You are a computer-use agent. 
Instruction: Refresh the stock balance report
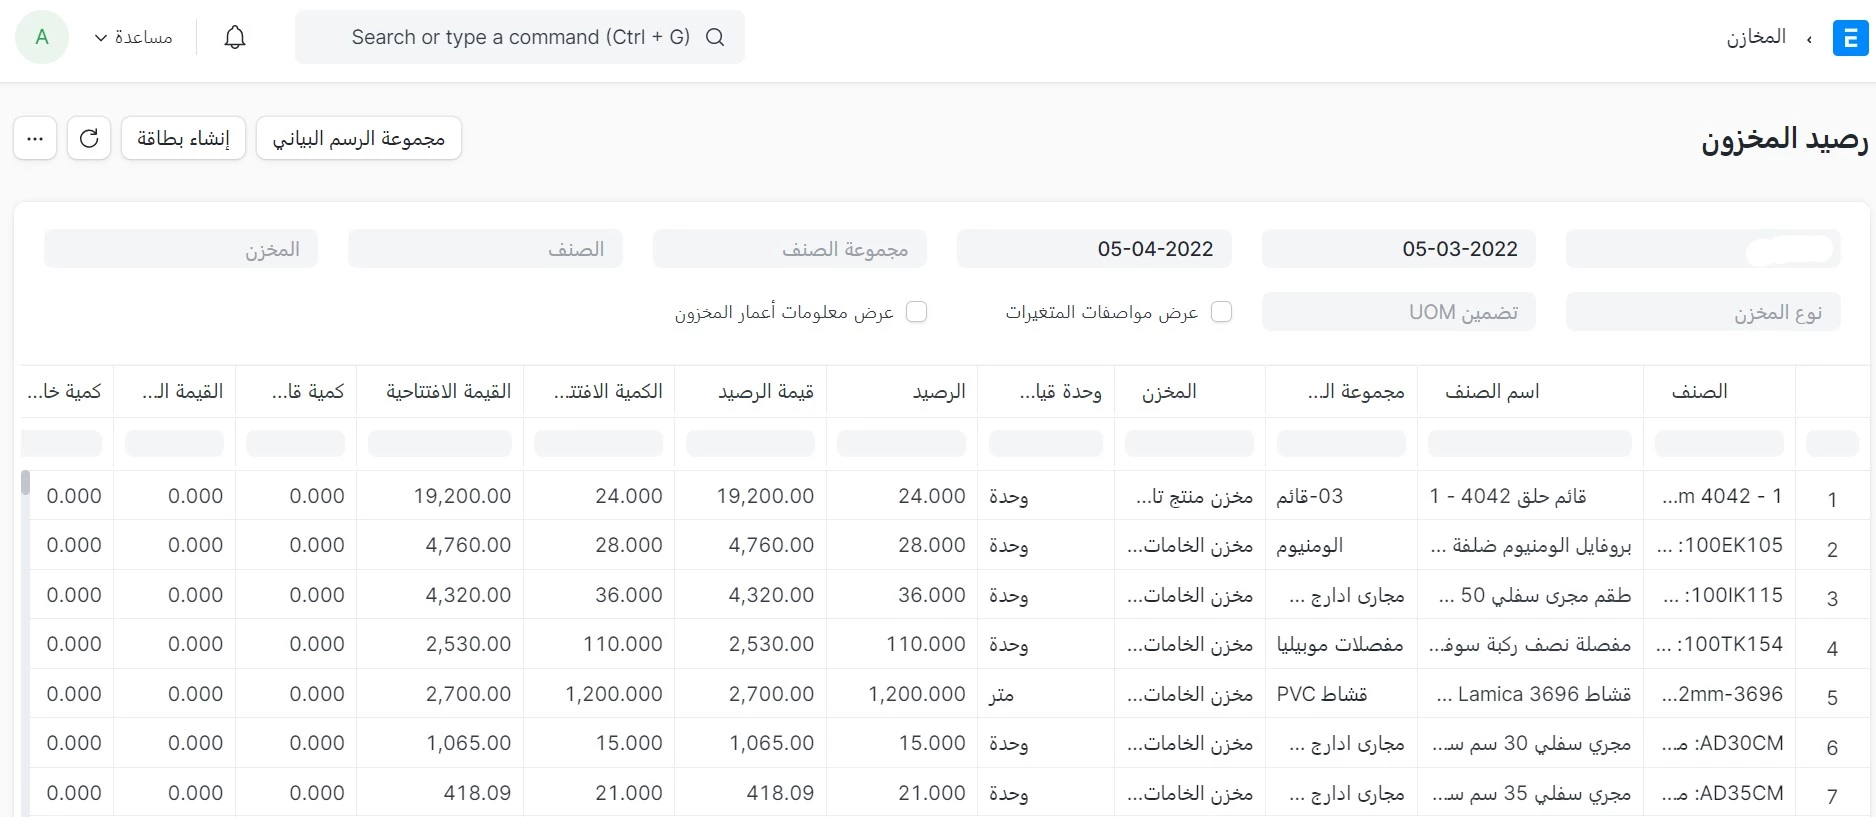click(x=89, y=138)
